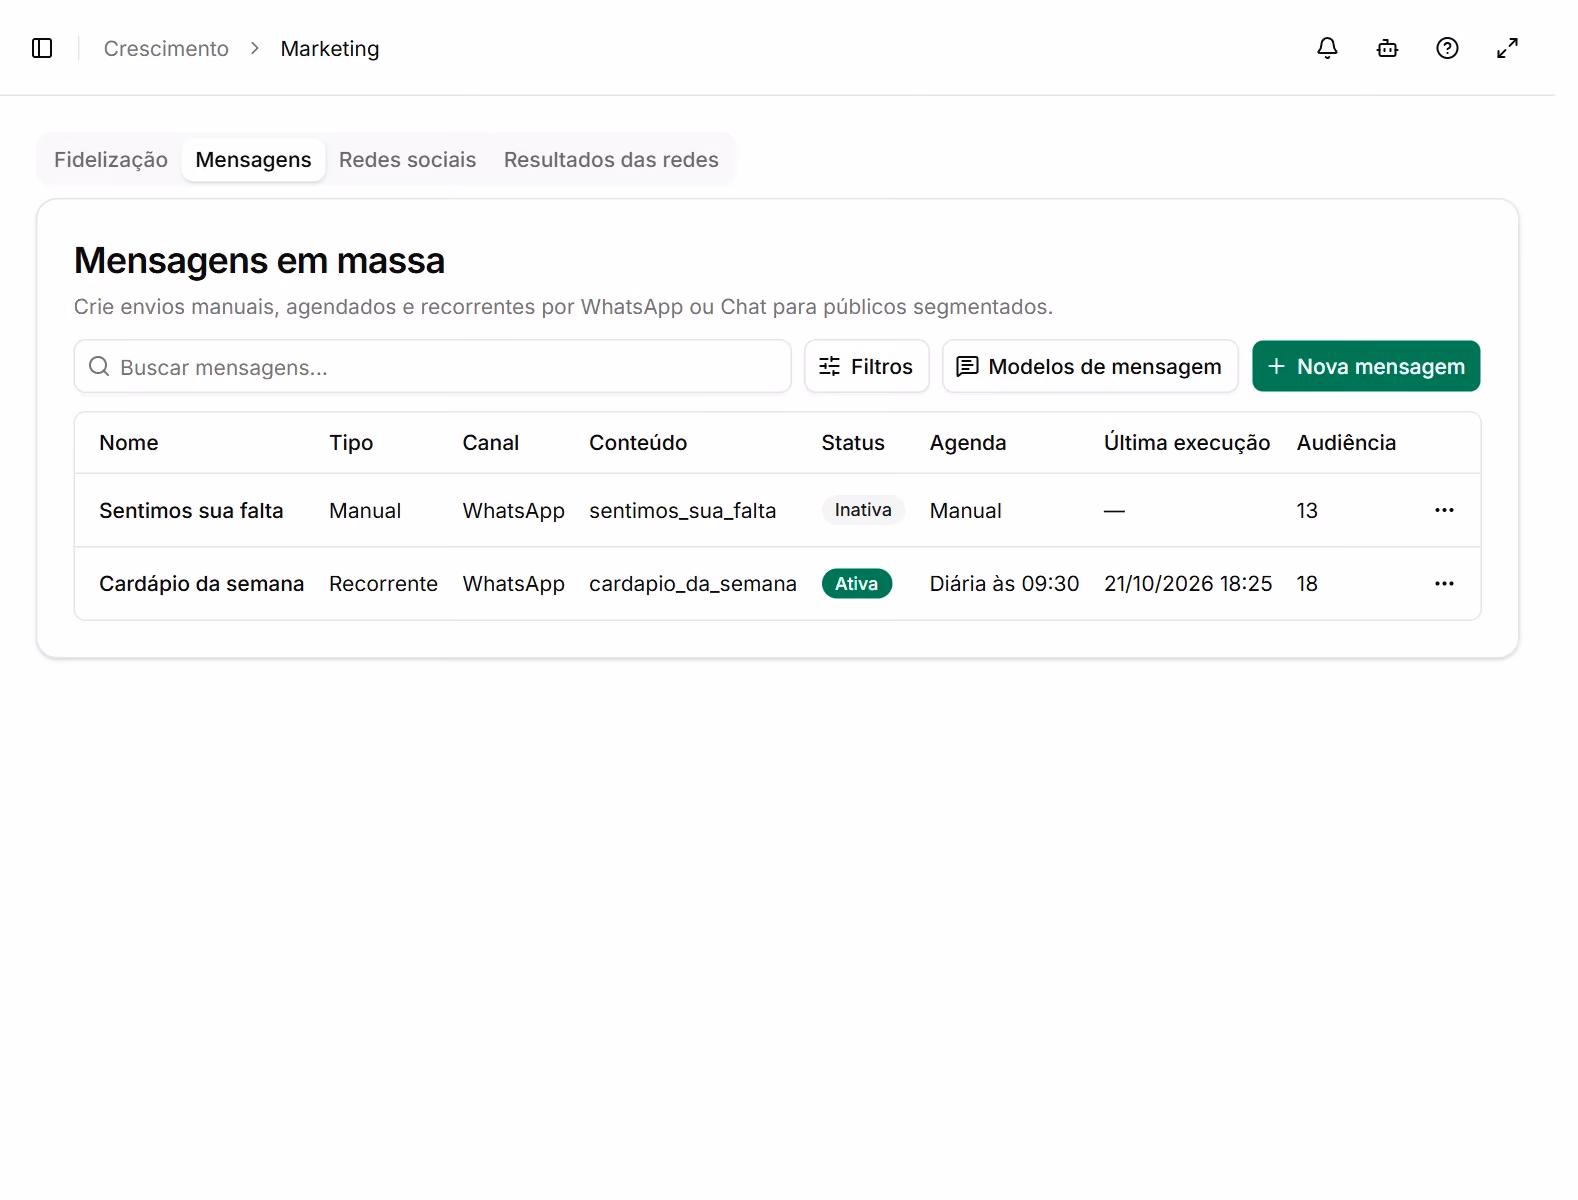1578x1200 pixels.
Task: Click the Conteúdo column header
Action: pos(638,443)
